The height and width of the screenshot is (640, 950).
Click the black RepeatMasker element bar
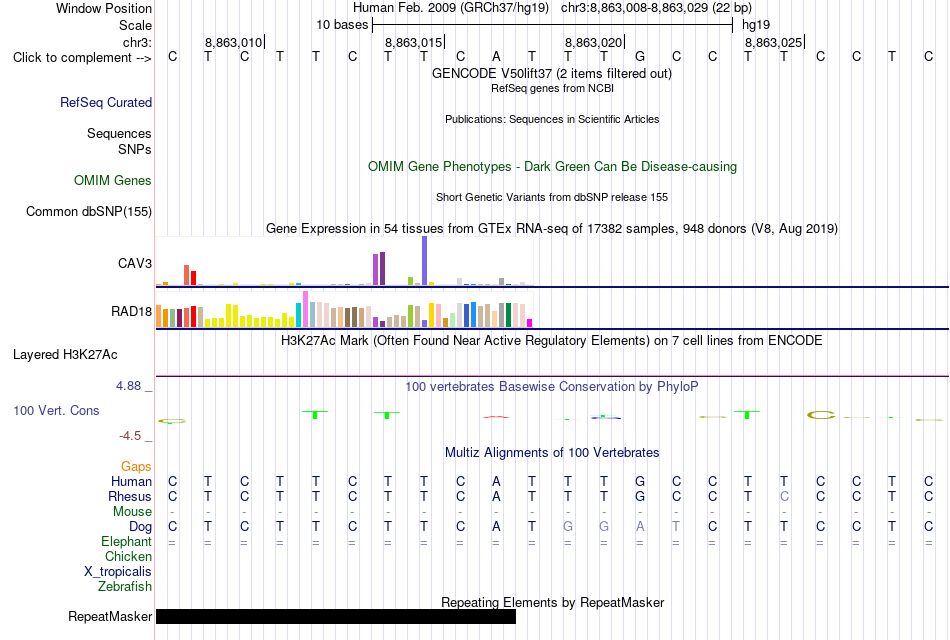pyautogui.click(x=336, y=616)
